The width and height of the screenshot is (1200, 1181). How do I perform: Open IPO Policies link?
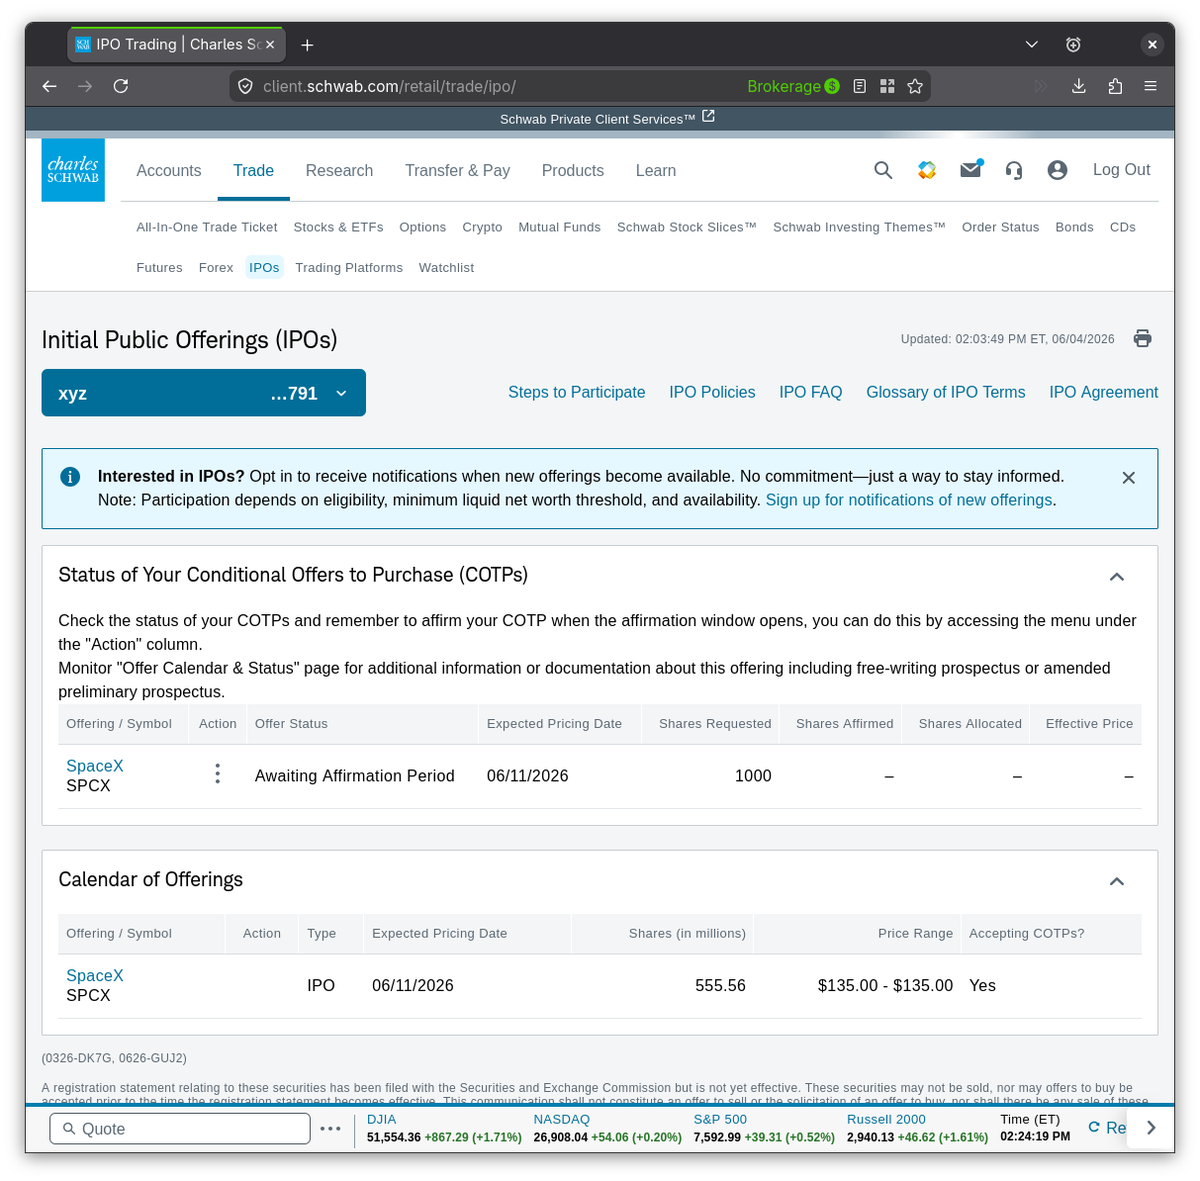point(712,392)
